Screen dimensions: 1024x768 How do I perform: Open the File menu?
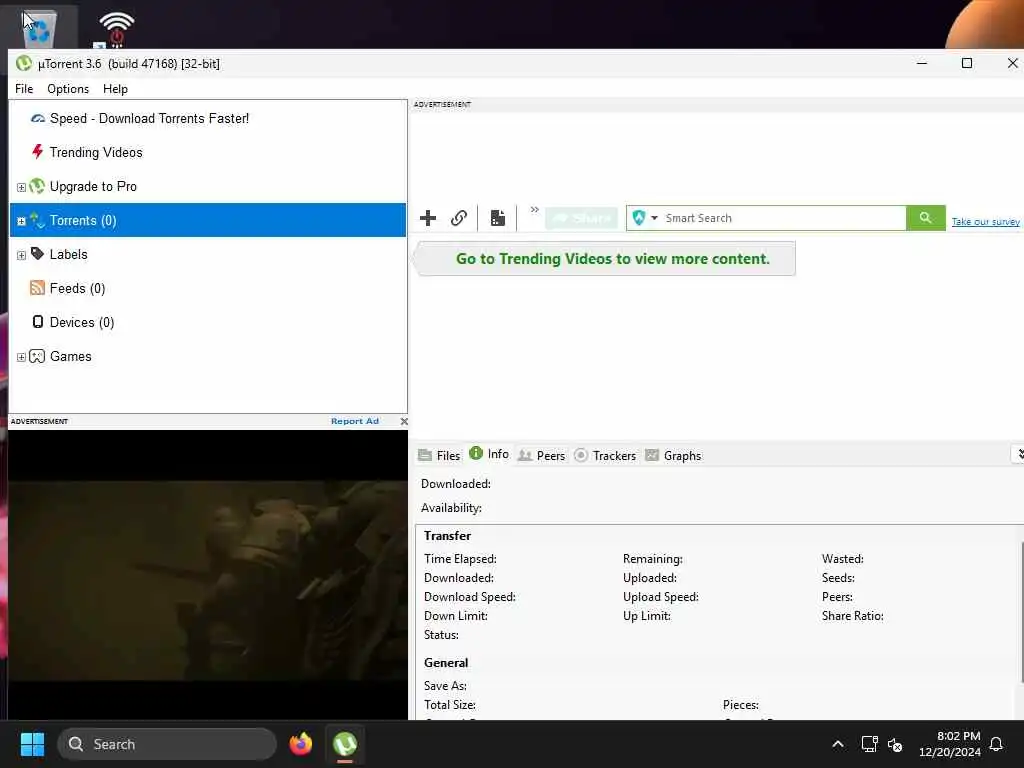point(24,89)
